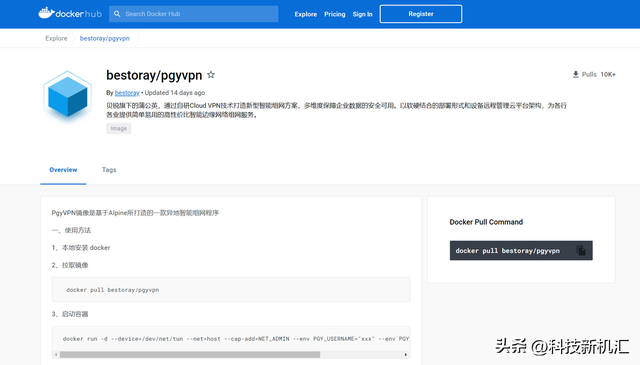This screenshot has width=640, height=365.
Task: Go to Explore breadcrumb
Action: (x=56, y=38)
